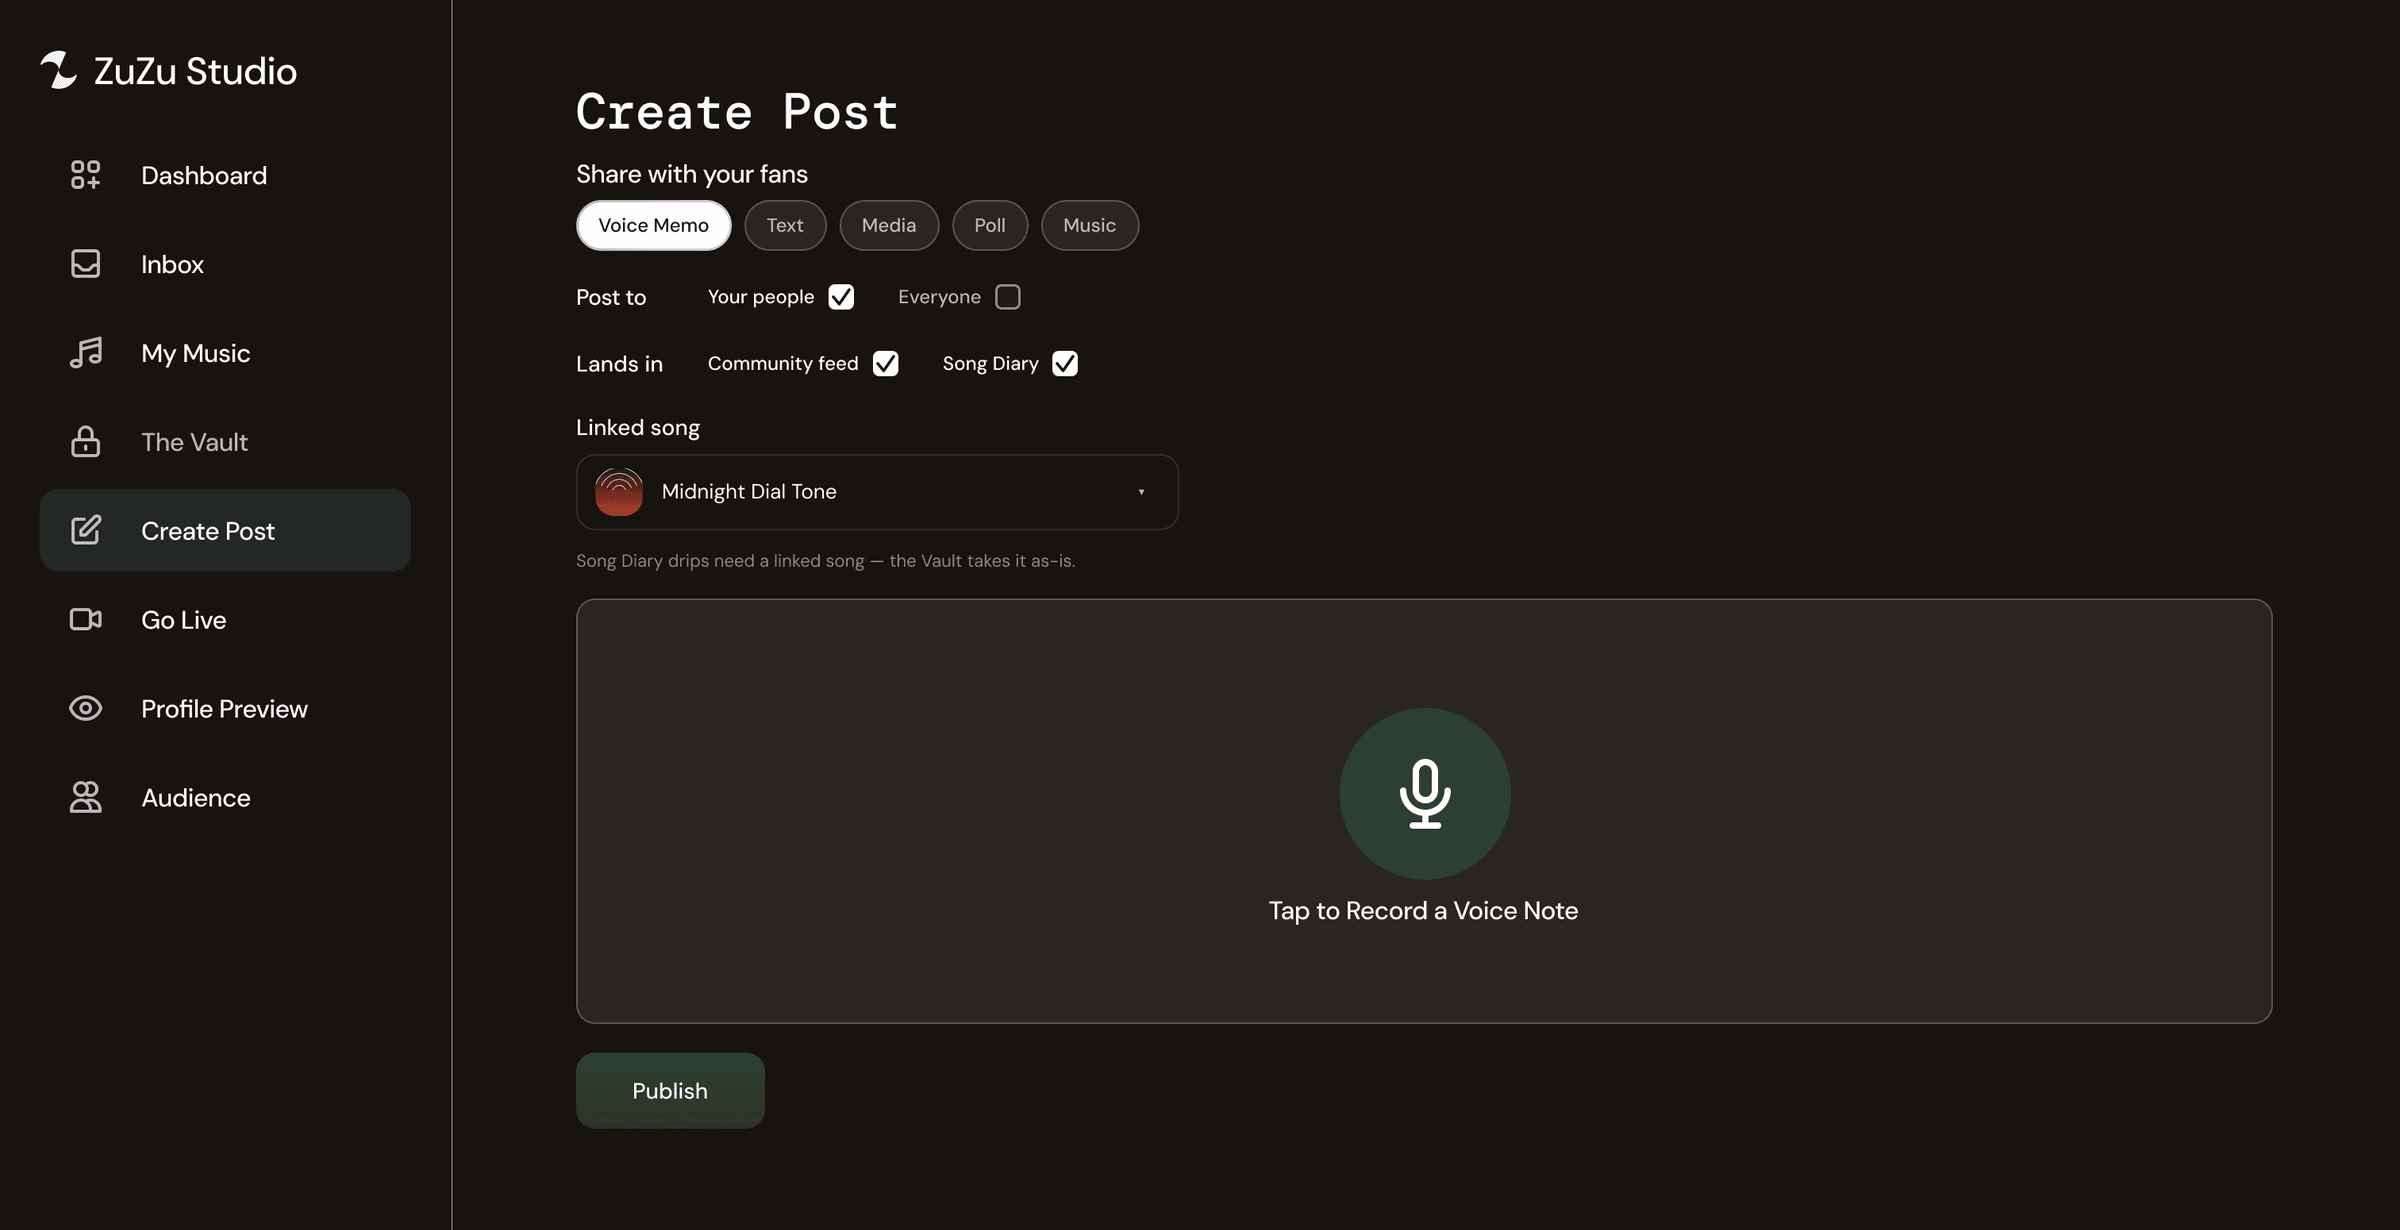
Task: Click the Publish button
Action: point(670,1090)
